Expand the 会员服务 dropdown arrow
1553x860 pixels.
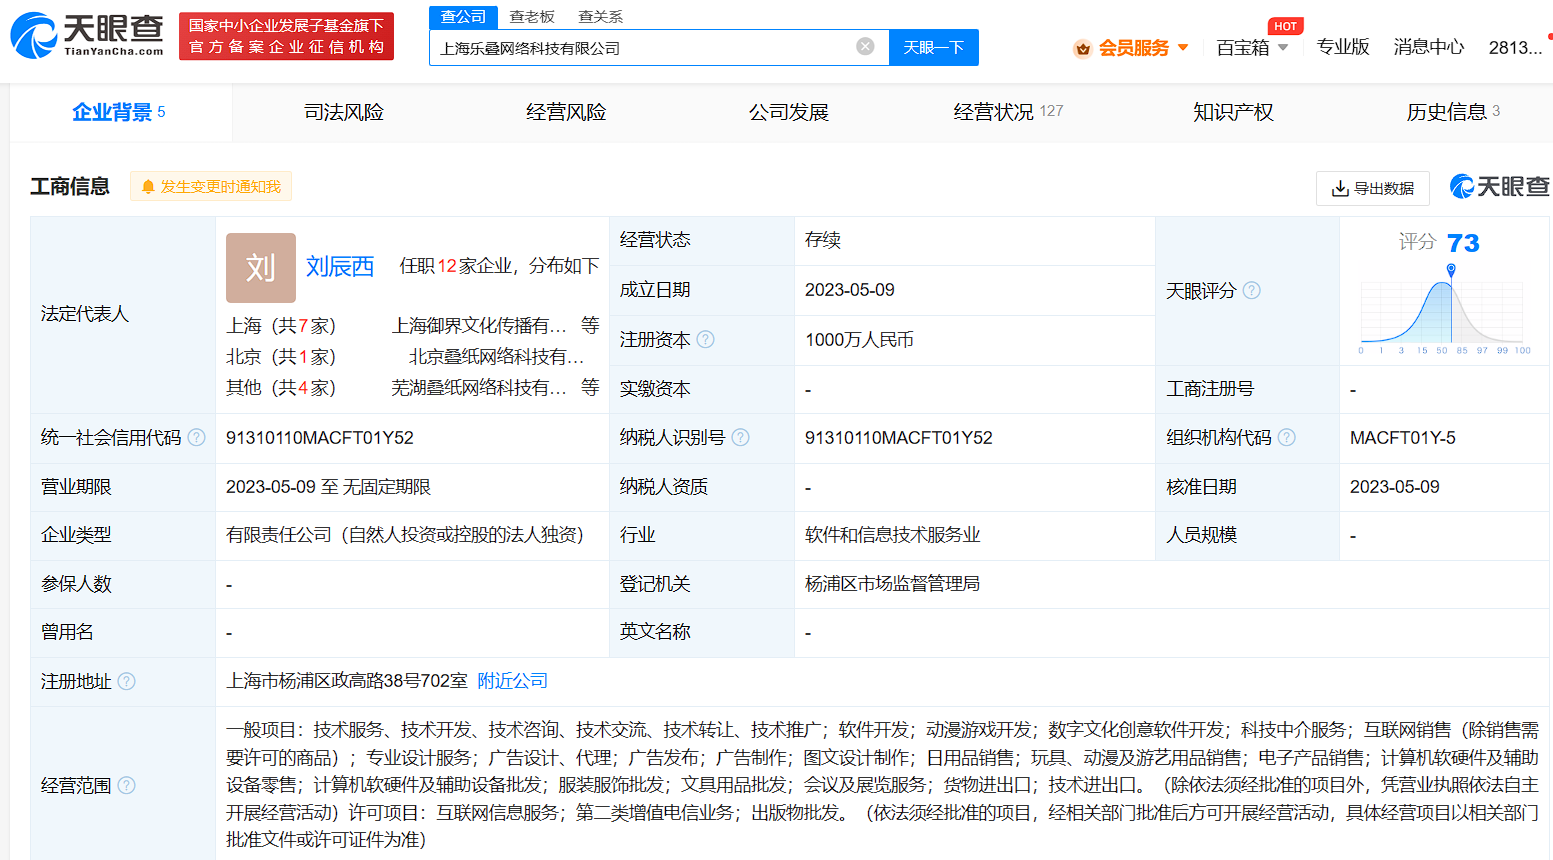pos(1183,48)
